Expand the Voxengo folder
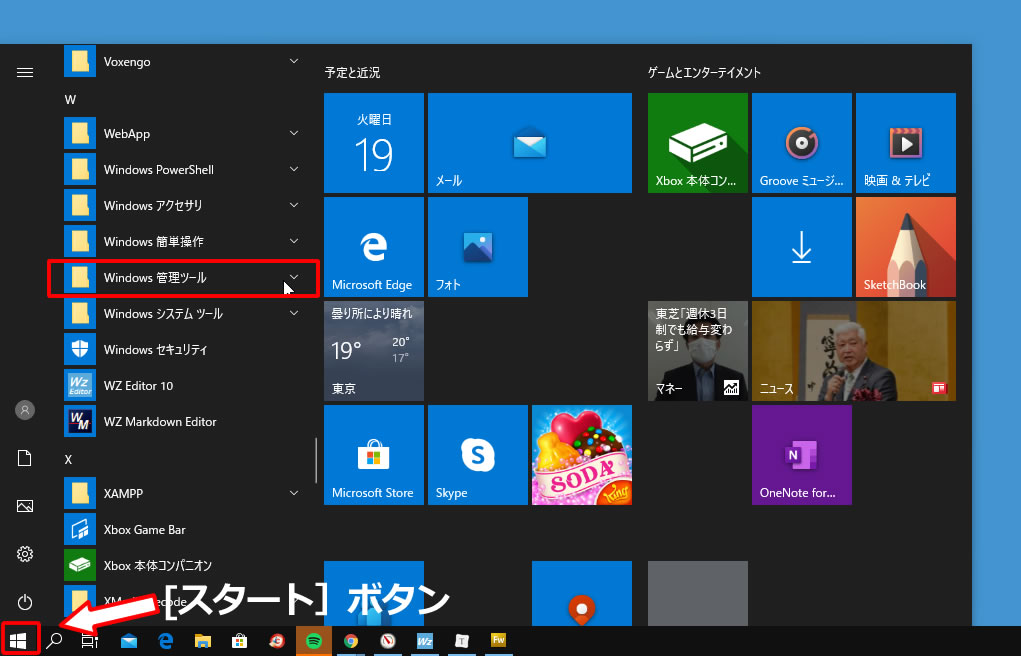 tap(182, 61)
